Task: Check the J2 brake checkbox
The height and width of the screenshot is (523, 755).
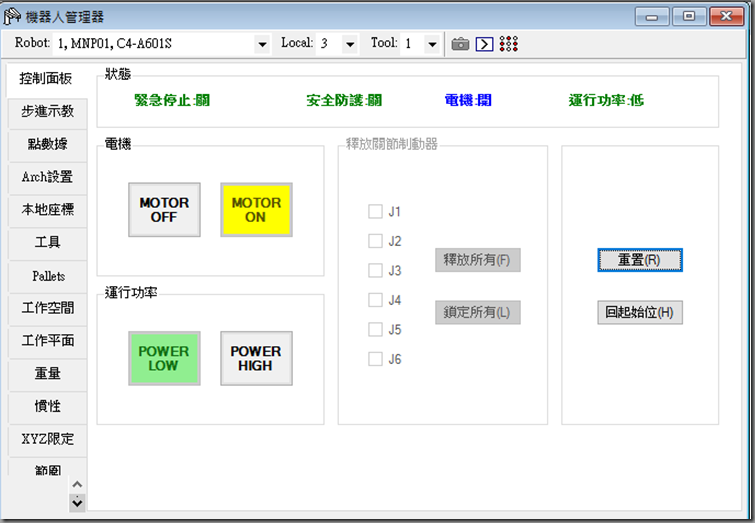Action: pyautogui.click(x=375, y=241)
